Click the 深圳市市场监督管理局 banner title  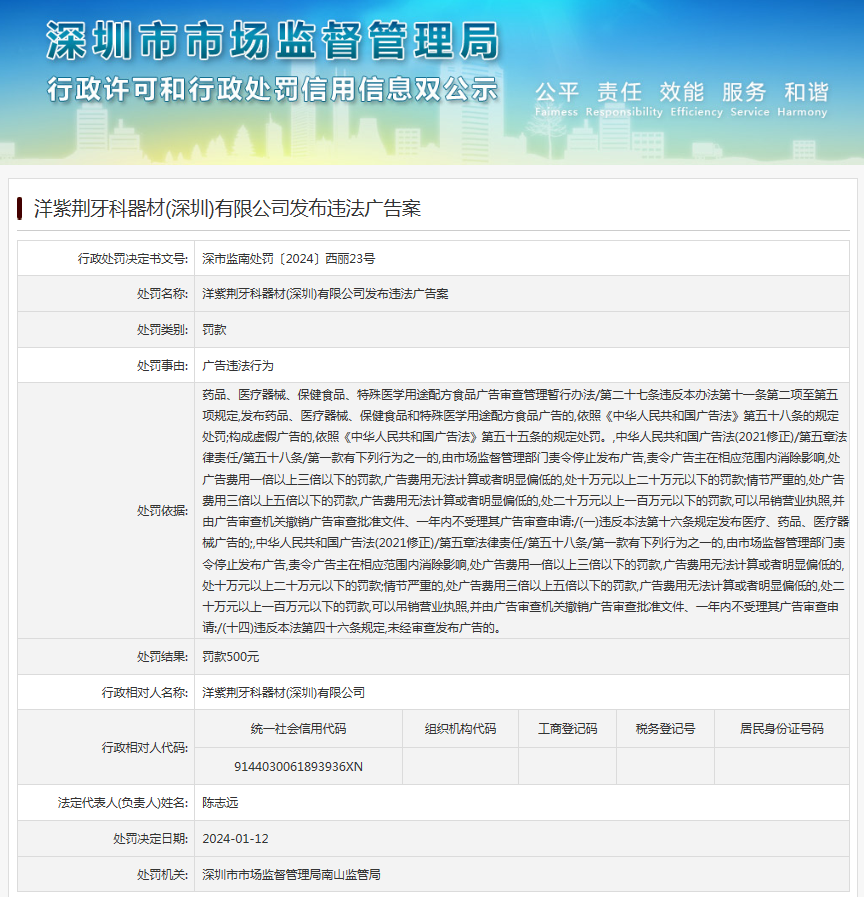273,41
